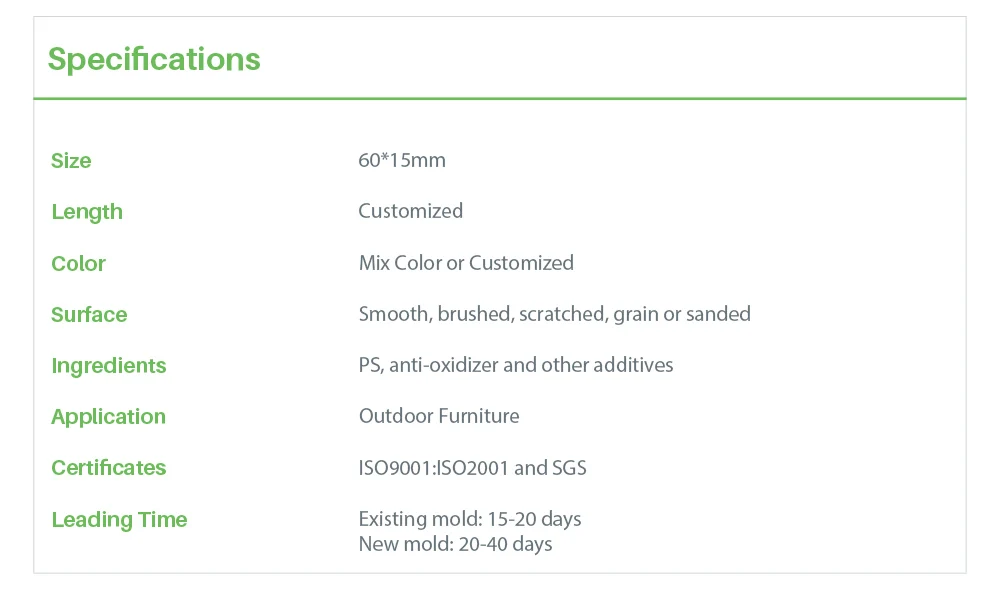Click the Existing mold: 15-20 days line
Screen dimensions: 1000x591
coord(470,519)
